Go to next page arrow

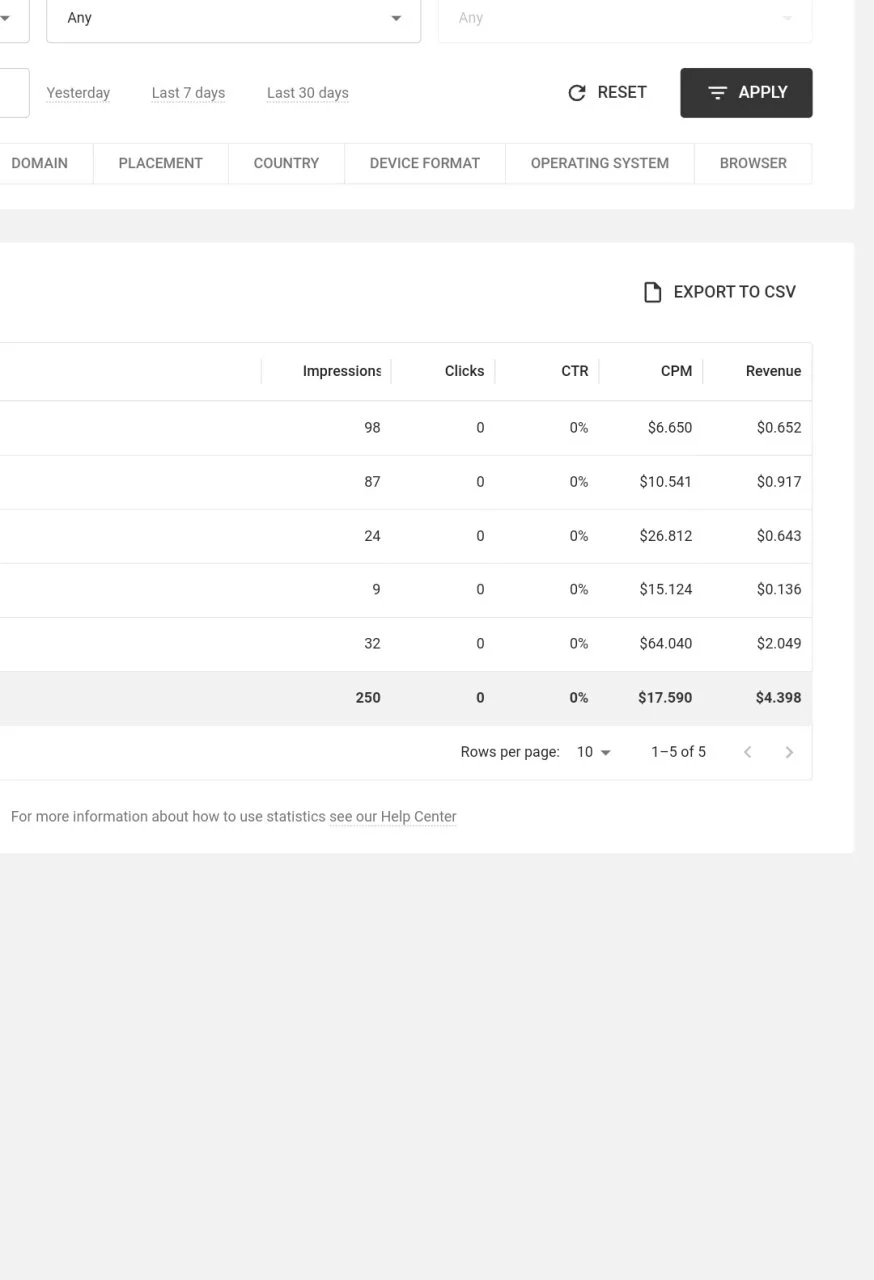789,752
